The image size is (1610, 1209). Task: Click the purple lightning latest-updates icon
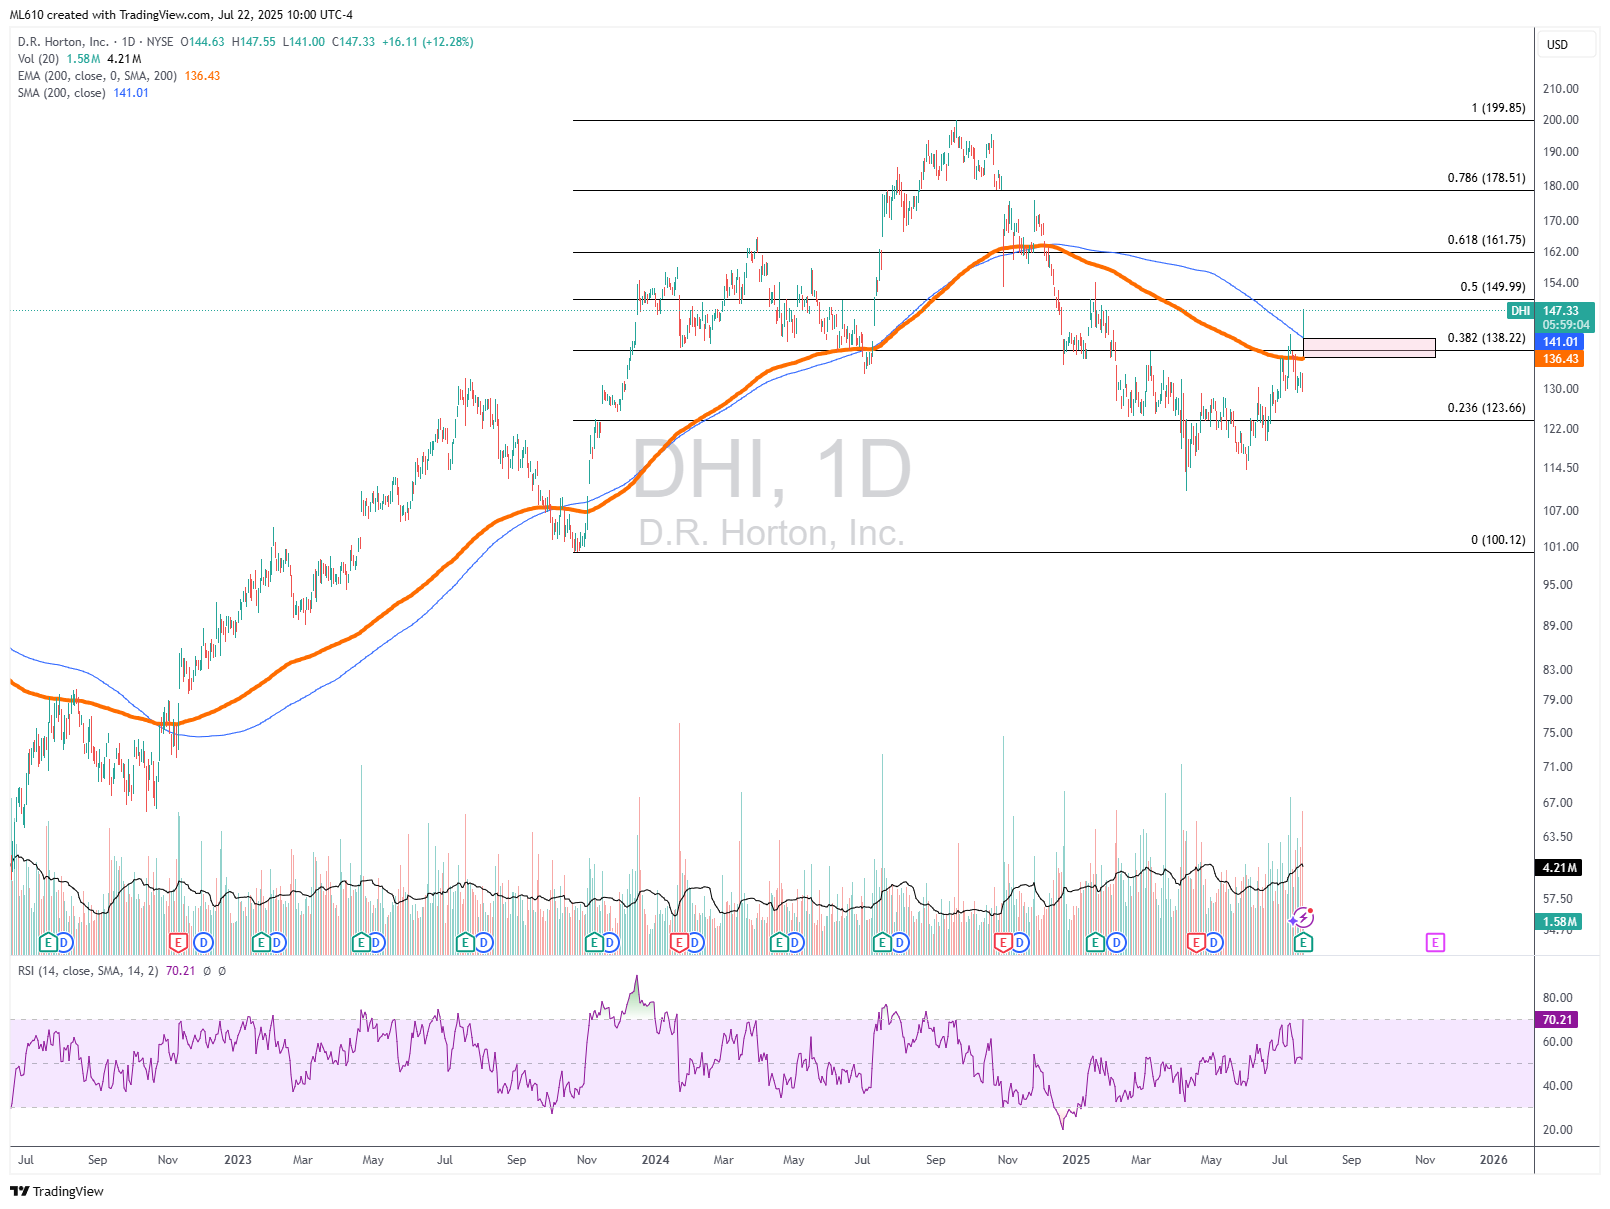click(x=1303, y=917)
